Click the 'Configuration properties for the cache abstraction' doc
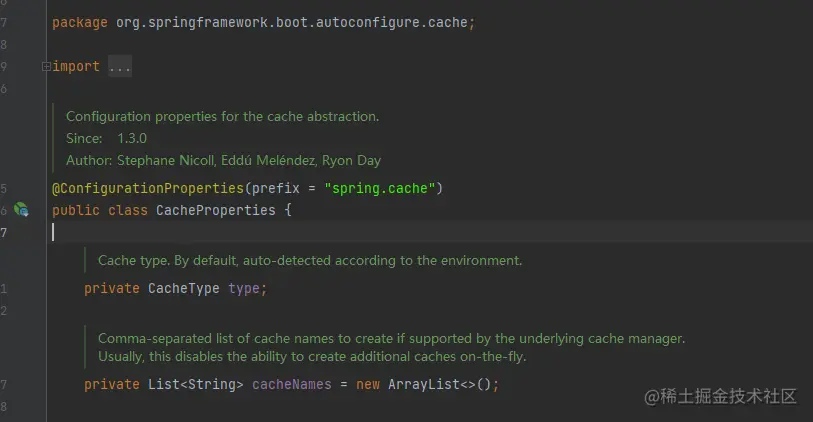 coord(222,117)
